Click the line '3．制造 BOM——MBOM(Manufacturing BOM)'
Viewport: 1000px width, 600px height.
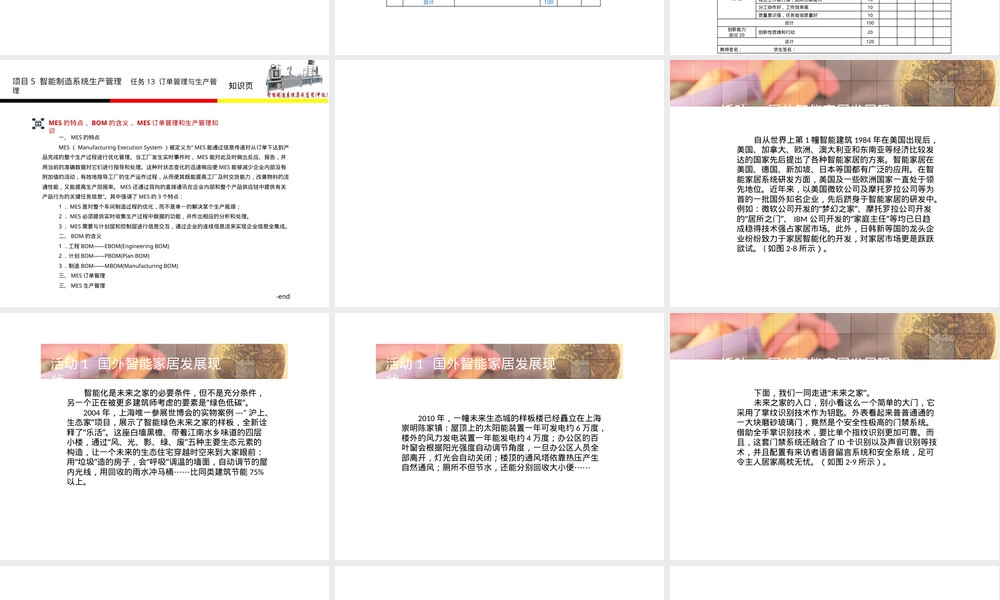click(119, 266)
